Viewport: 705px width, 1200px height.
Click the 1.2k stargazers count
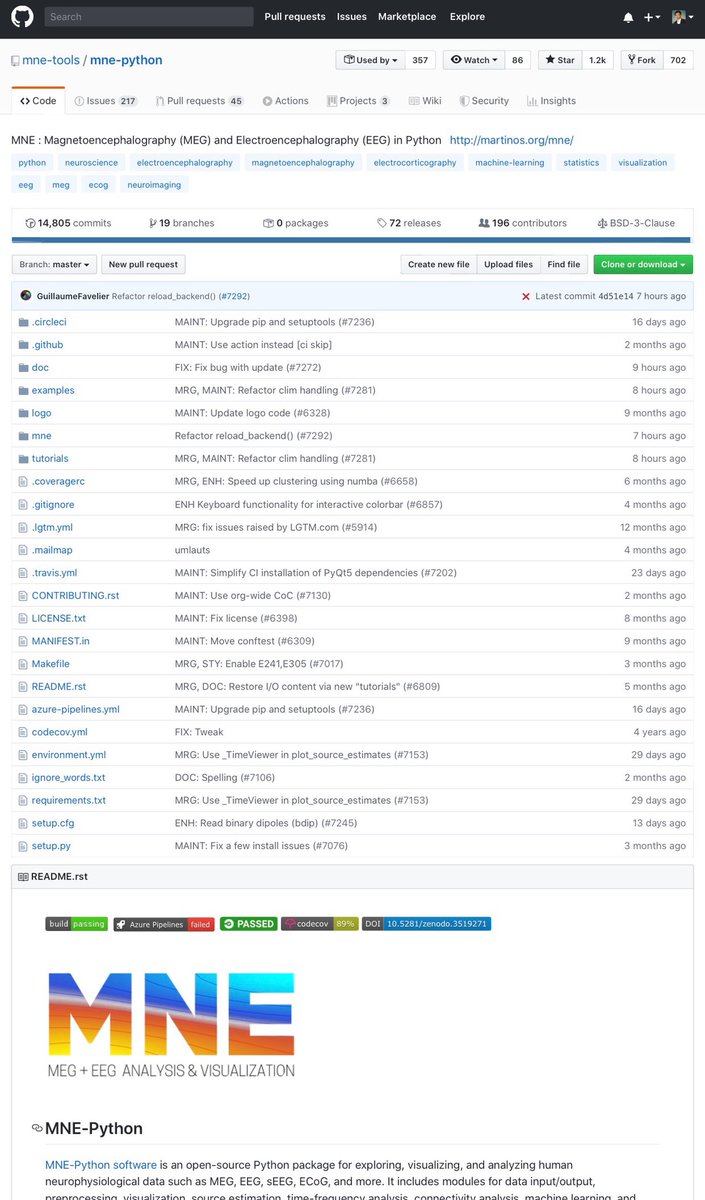597,60
